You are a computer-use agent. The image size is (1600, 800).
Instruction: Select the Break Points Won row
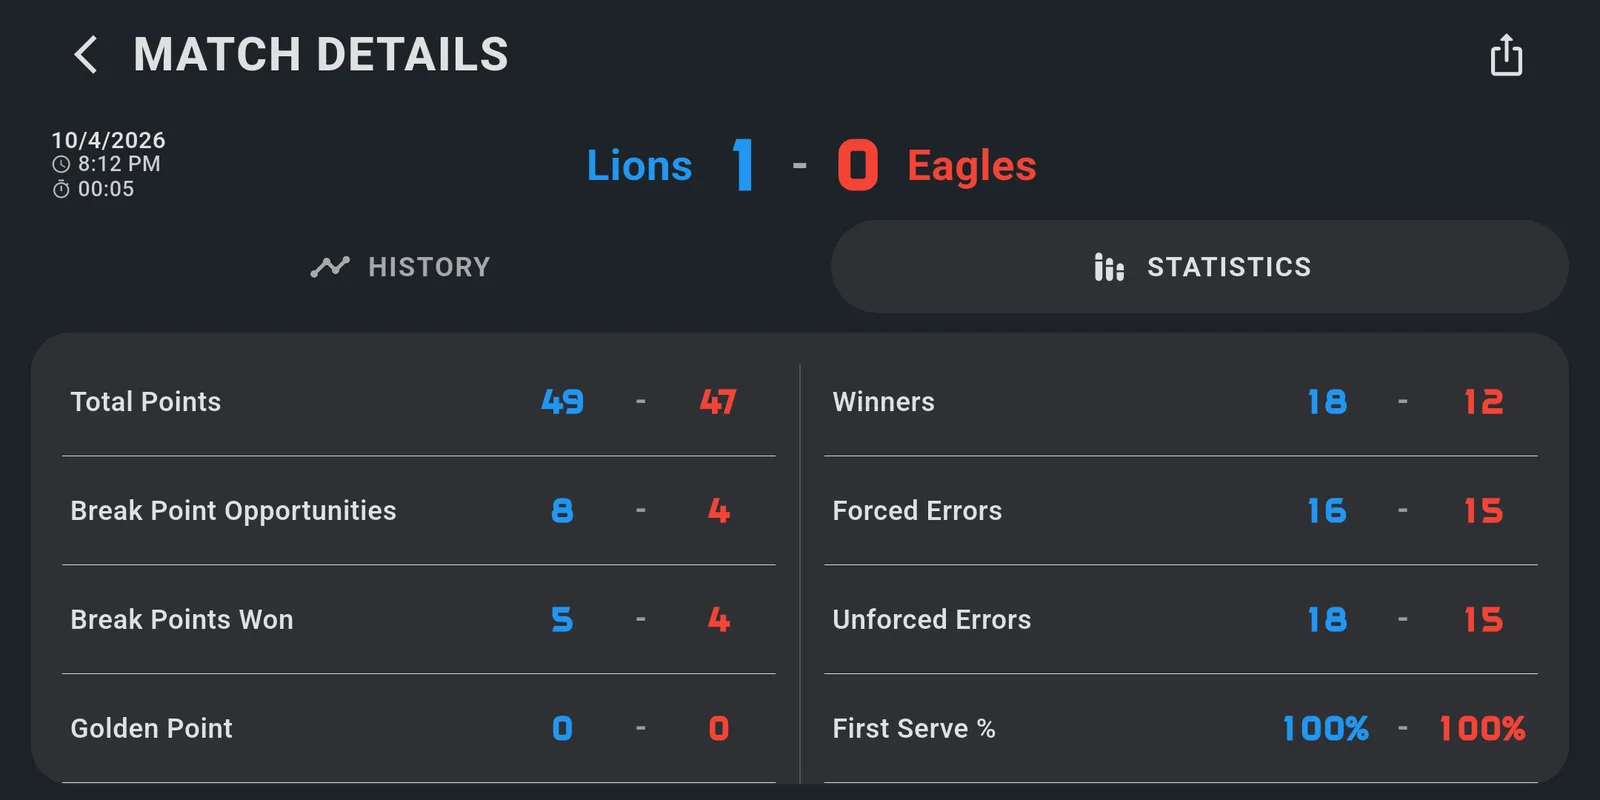[418, 620]
